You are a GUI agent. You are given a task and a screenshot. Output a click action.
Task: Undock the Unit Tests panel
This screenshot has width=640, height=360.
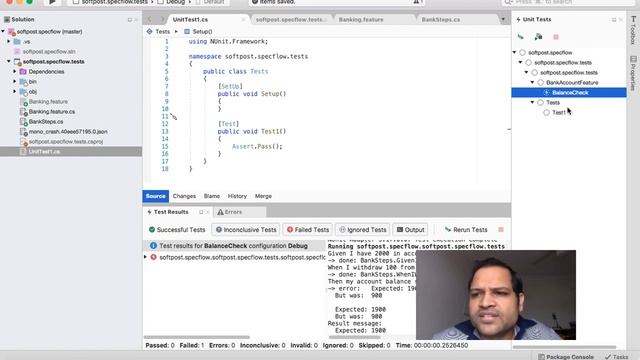pyautogui.click(x=613, y=20)
